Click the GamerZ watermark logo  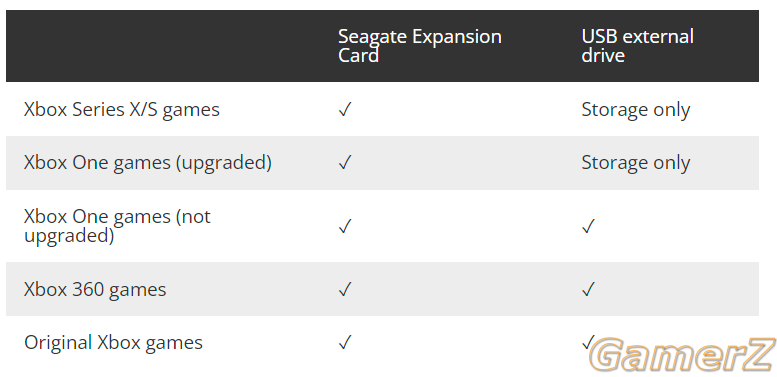pyautogui.click(x=684, y=355)
